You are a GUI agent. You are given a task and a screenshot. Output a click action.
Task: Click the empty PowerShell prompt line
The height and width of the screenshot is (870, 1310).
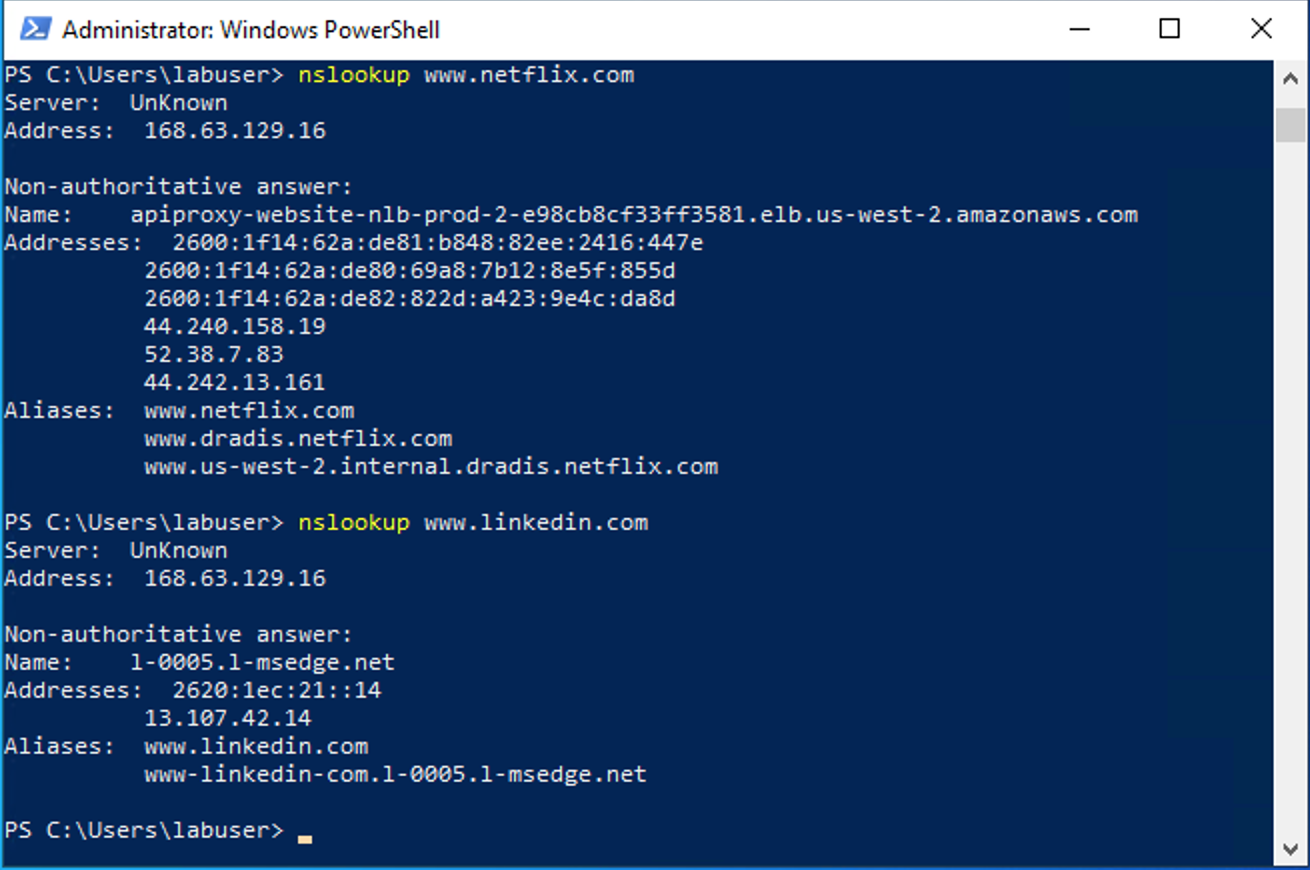[x=145, y=831]
